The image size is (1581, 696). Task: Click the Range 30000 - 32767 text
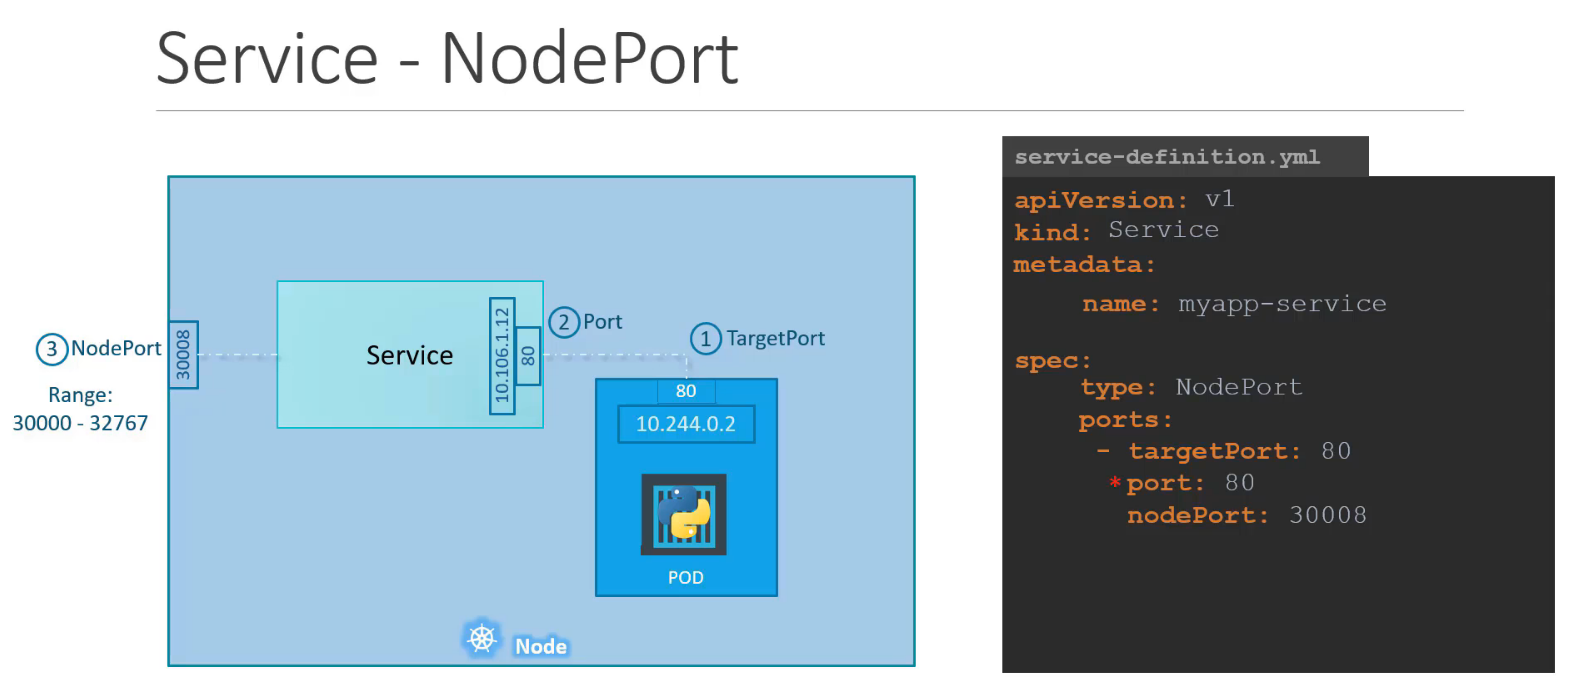tap(80, 410)
